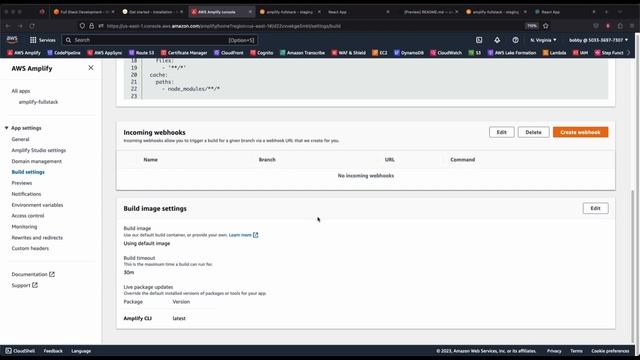
Task: Open the WAF & Shield shortcut
Action: (x=349, y=53)
